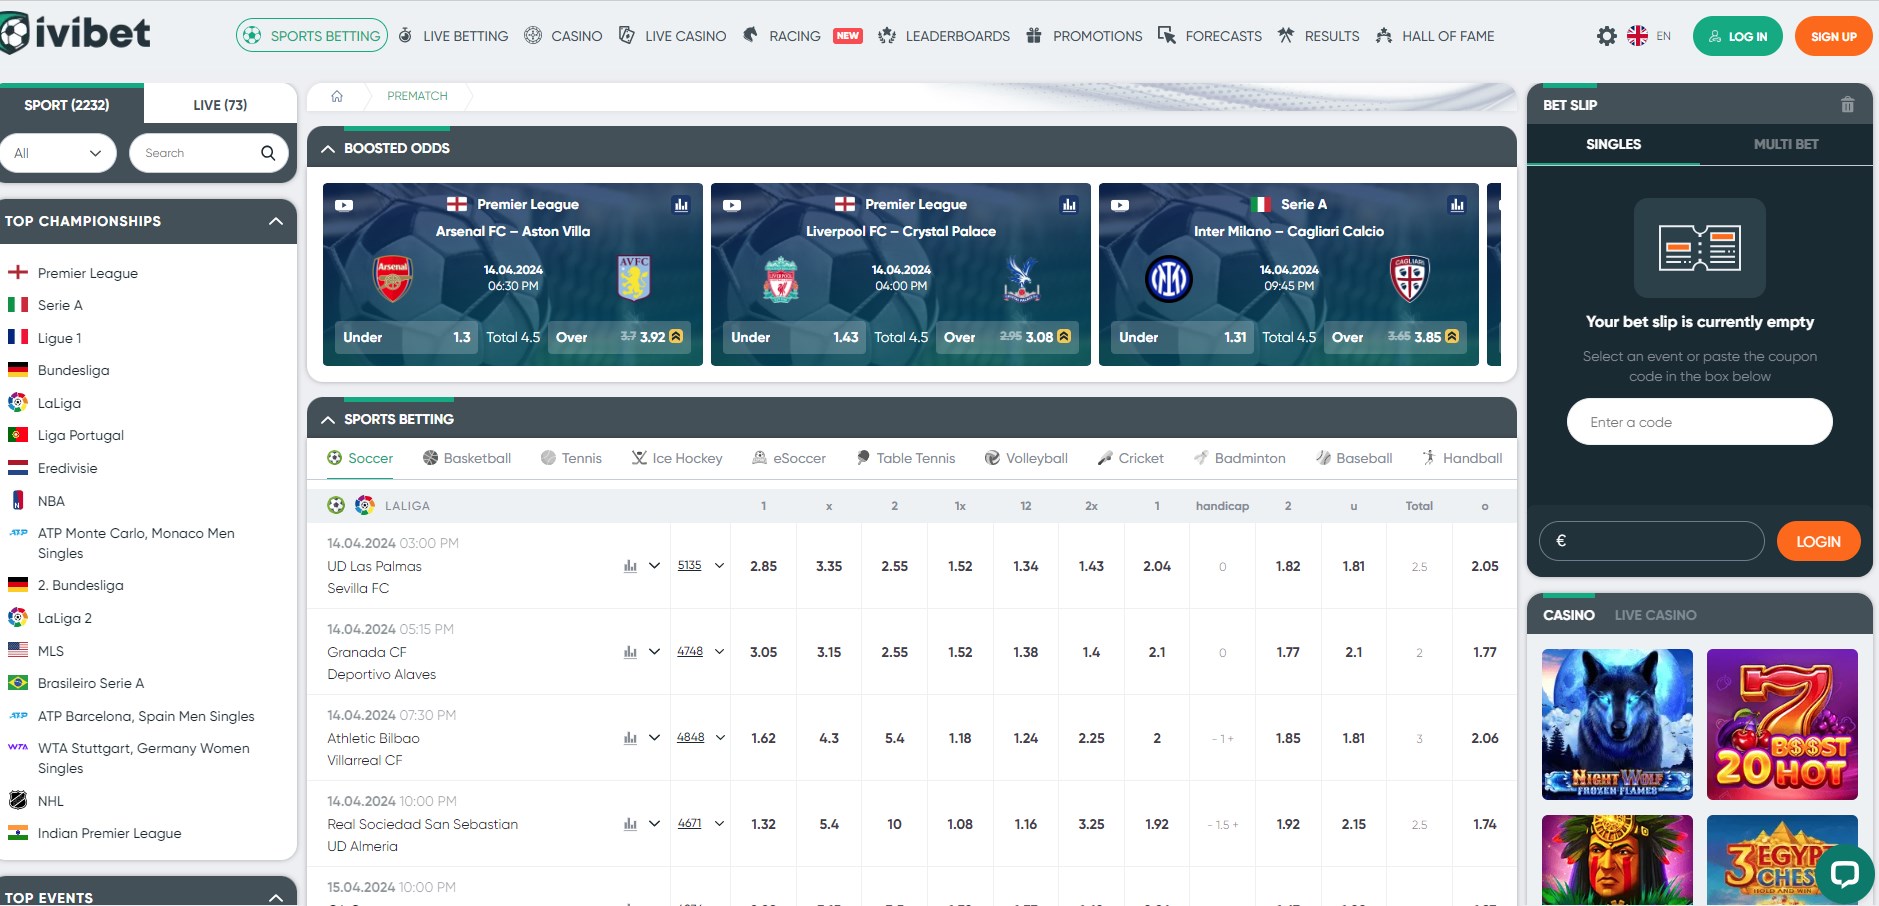This screenshot has height=906, width=1879.
Task: Click the search magnifier icon
Action: coord(268,153)
